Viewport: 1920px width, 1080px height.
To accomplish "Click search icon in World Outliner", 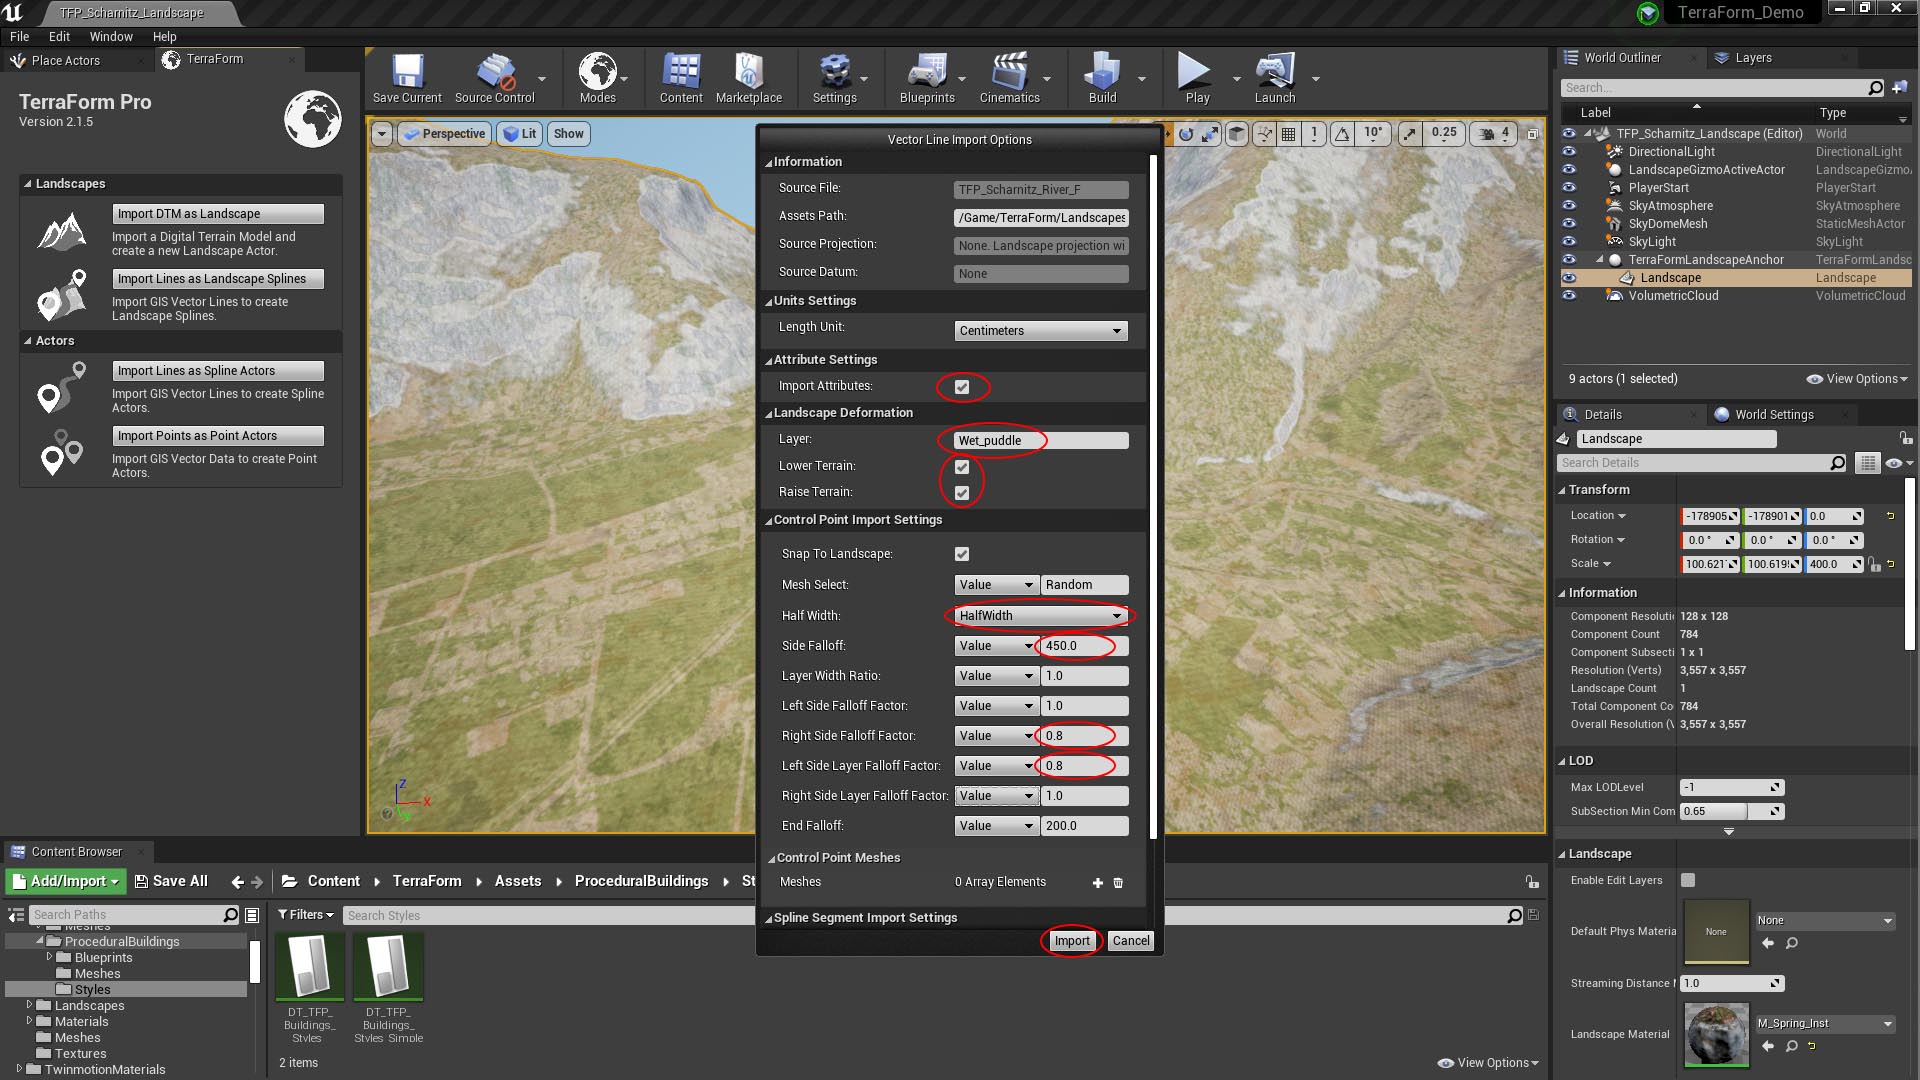I will click(x=1875, y=88).
